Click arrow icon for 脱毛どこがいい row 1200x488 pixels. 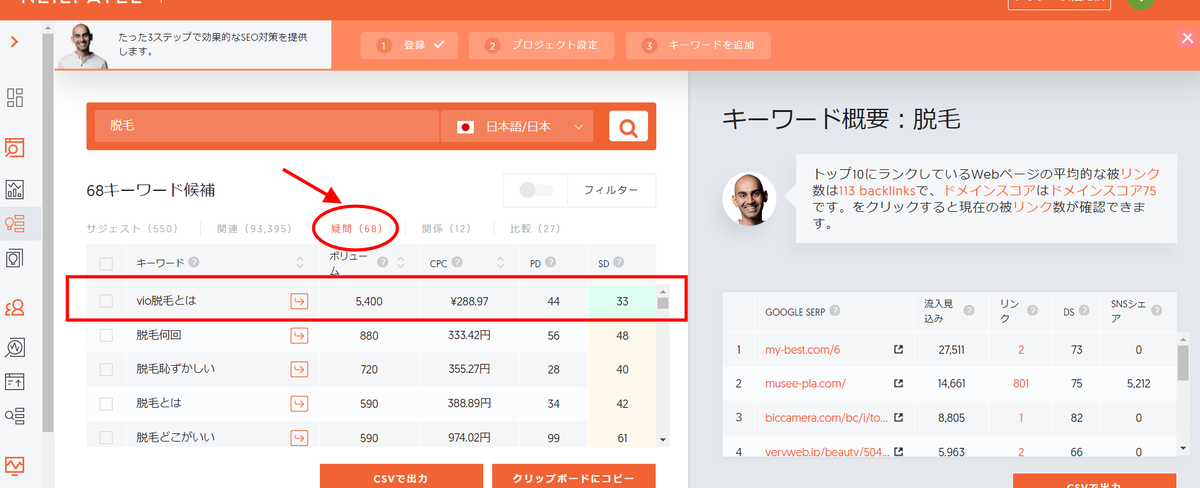click(299, 437)
